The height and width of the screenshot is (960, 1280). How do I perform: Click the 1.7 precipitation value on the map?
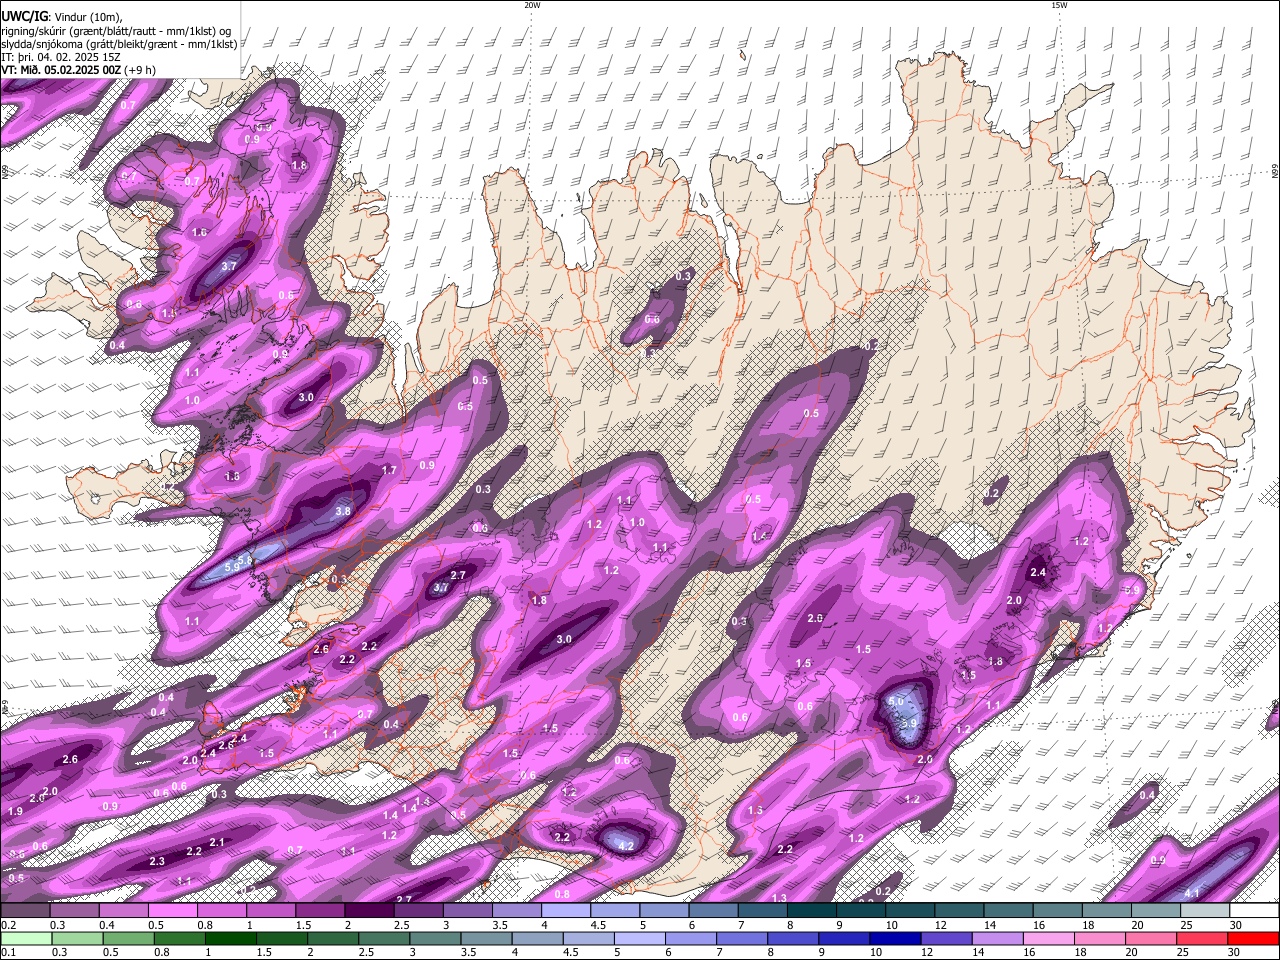(x=390, y=470)
